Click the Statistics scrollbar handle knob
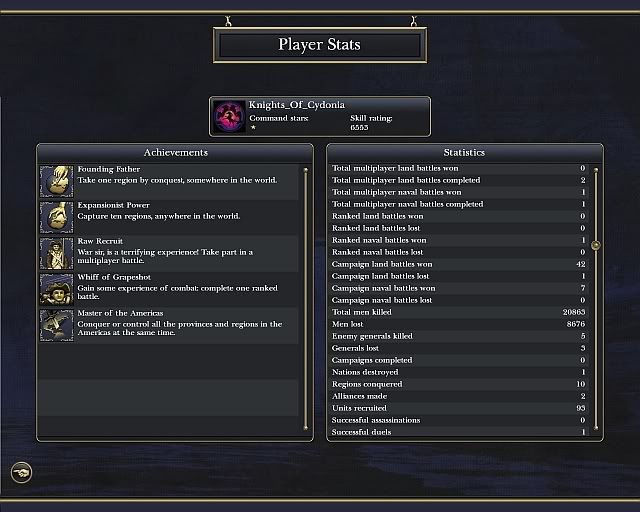Screen dimensions: 640x512 596,245
